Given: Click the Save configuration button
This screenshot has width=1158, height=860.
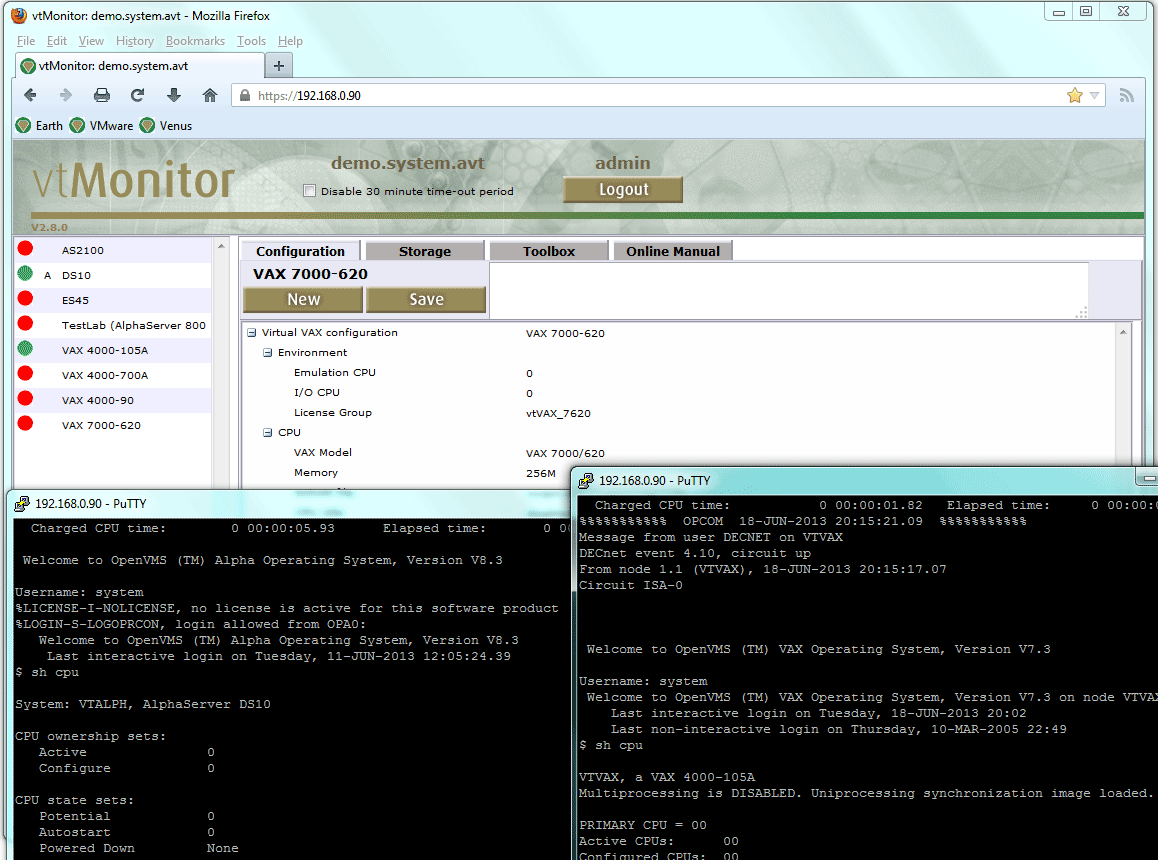Looking at the screenshot, I should [x=426, y=299].
